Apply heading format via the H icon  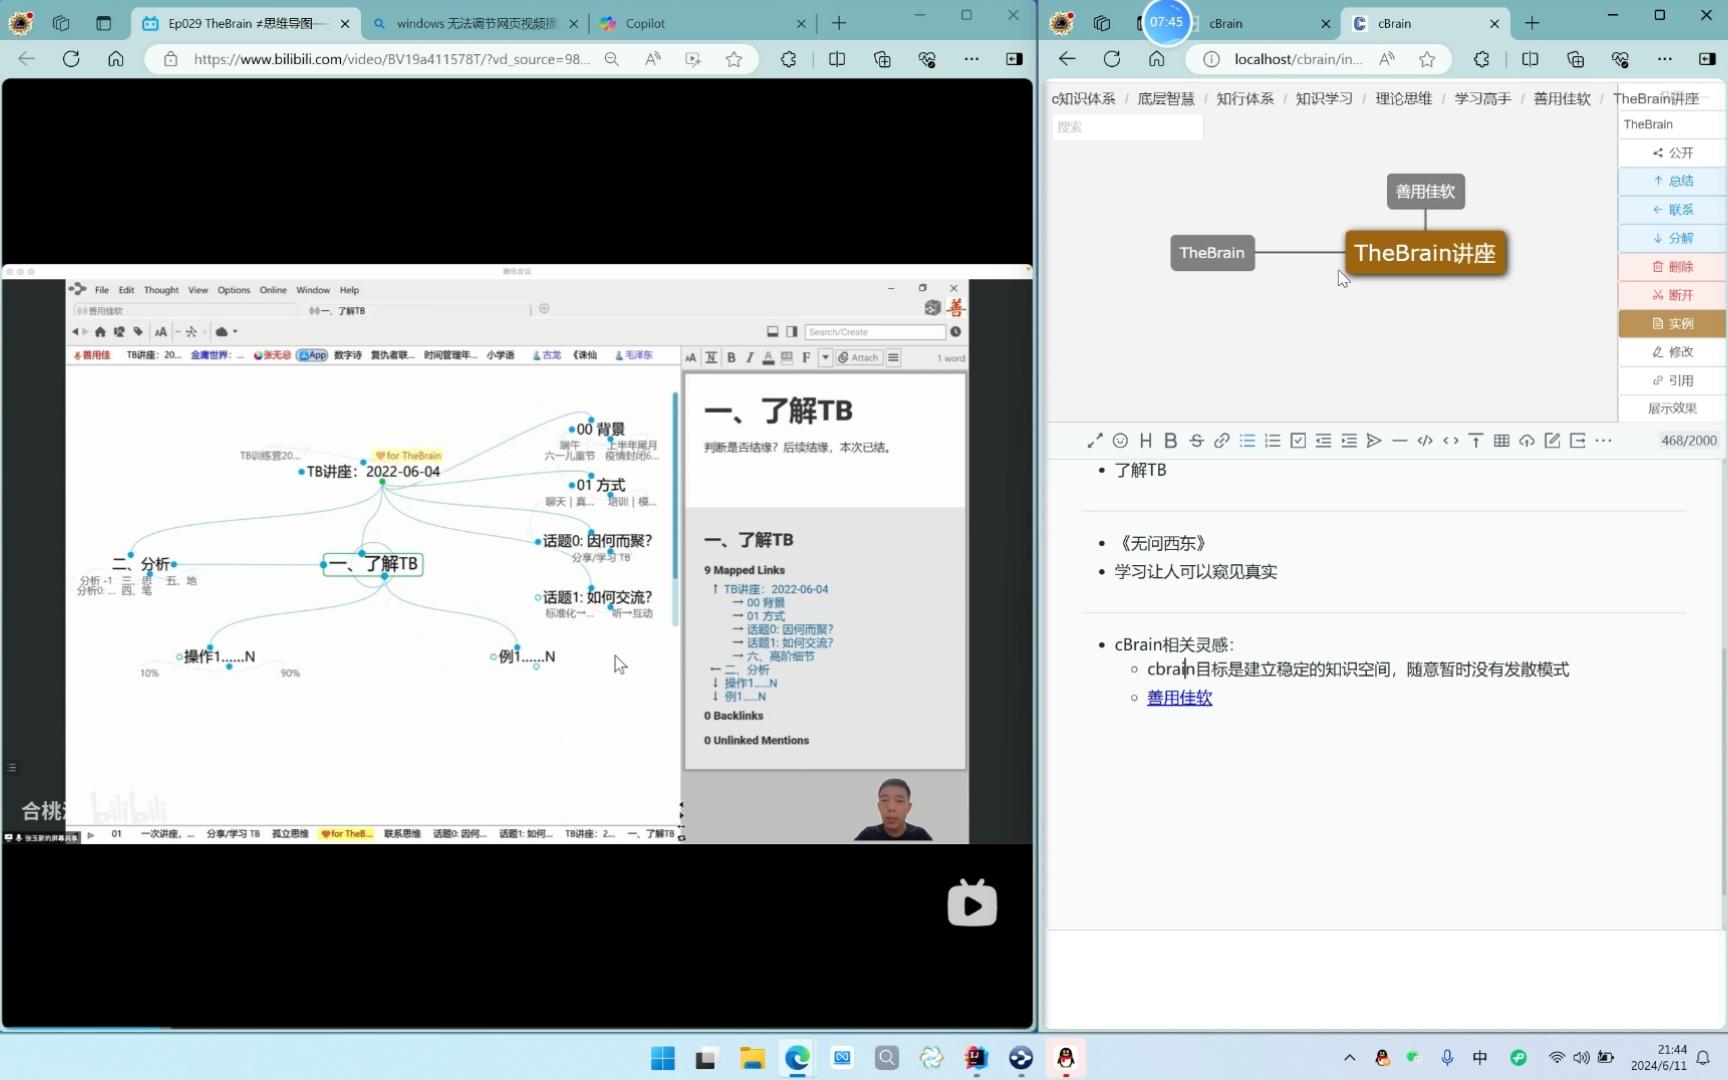click(x=1145, y=440)
